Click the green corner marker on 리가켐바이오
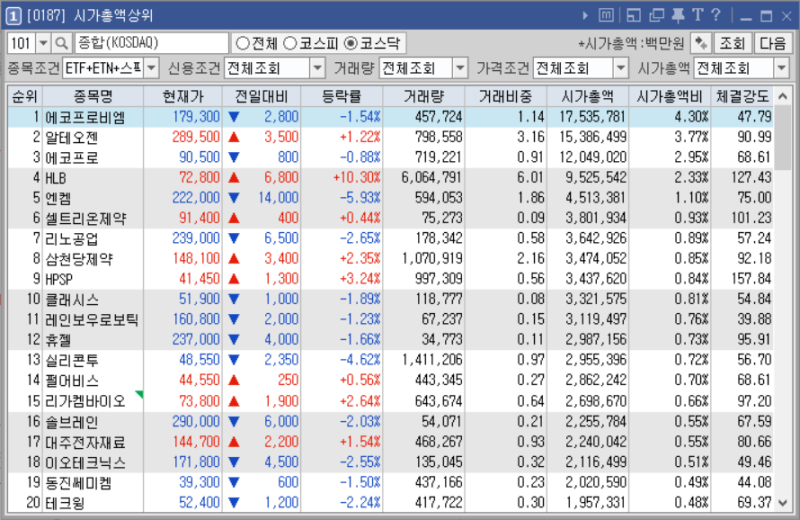This screenshot has height=520, width=800. coord(139,394)
